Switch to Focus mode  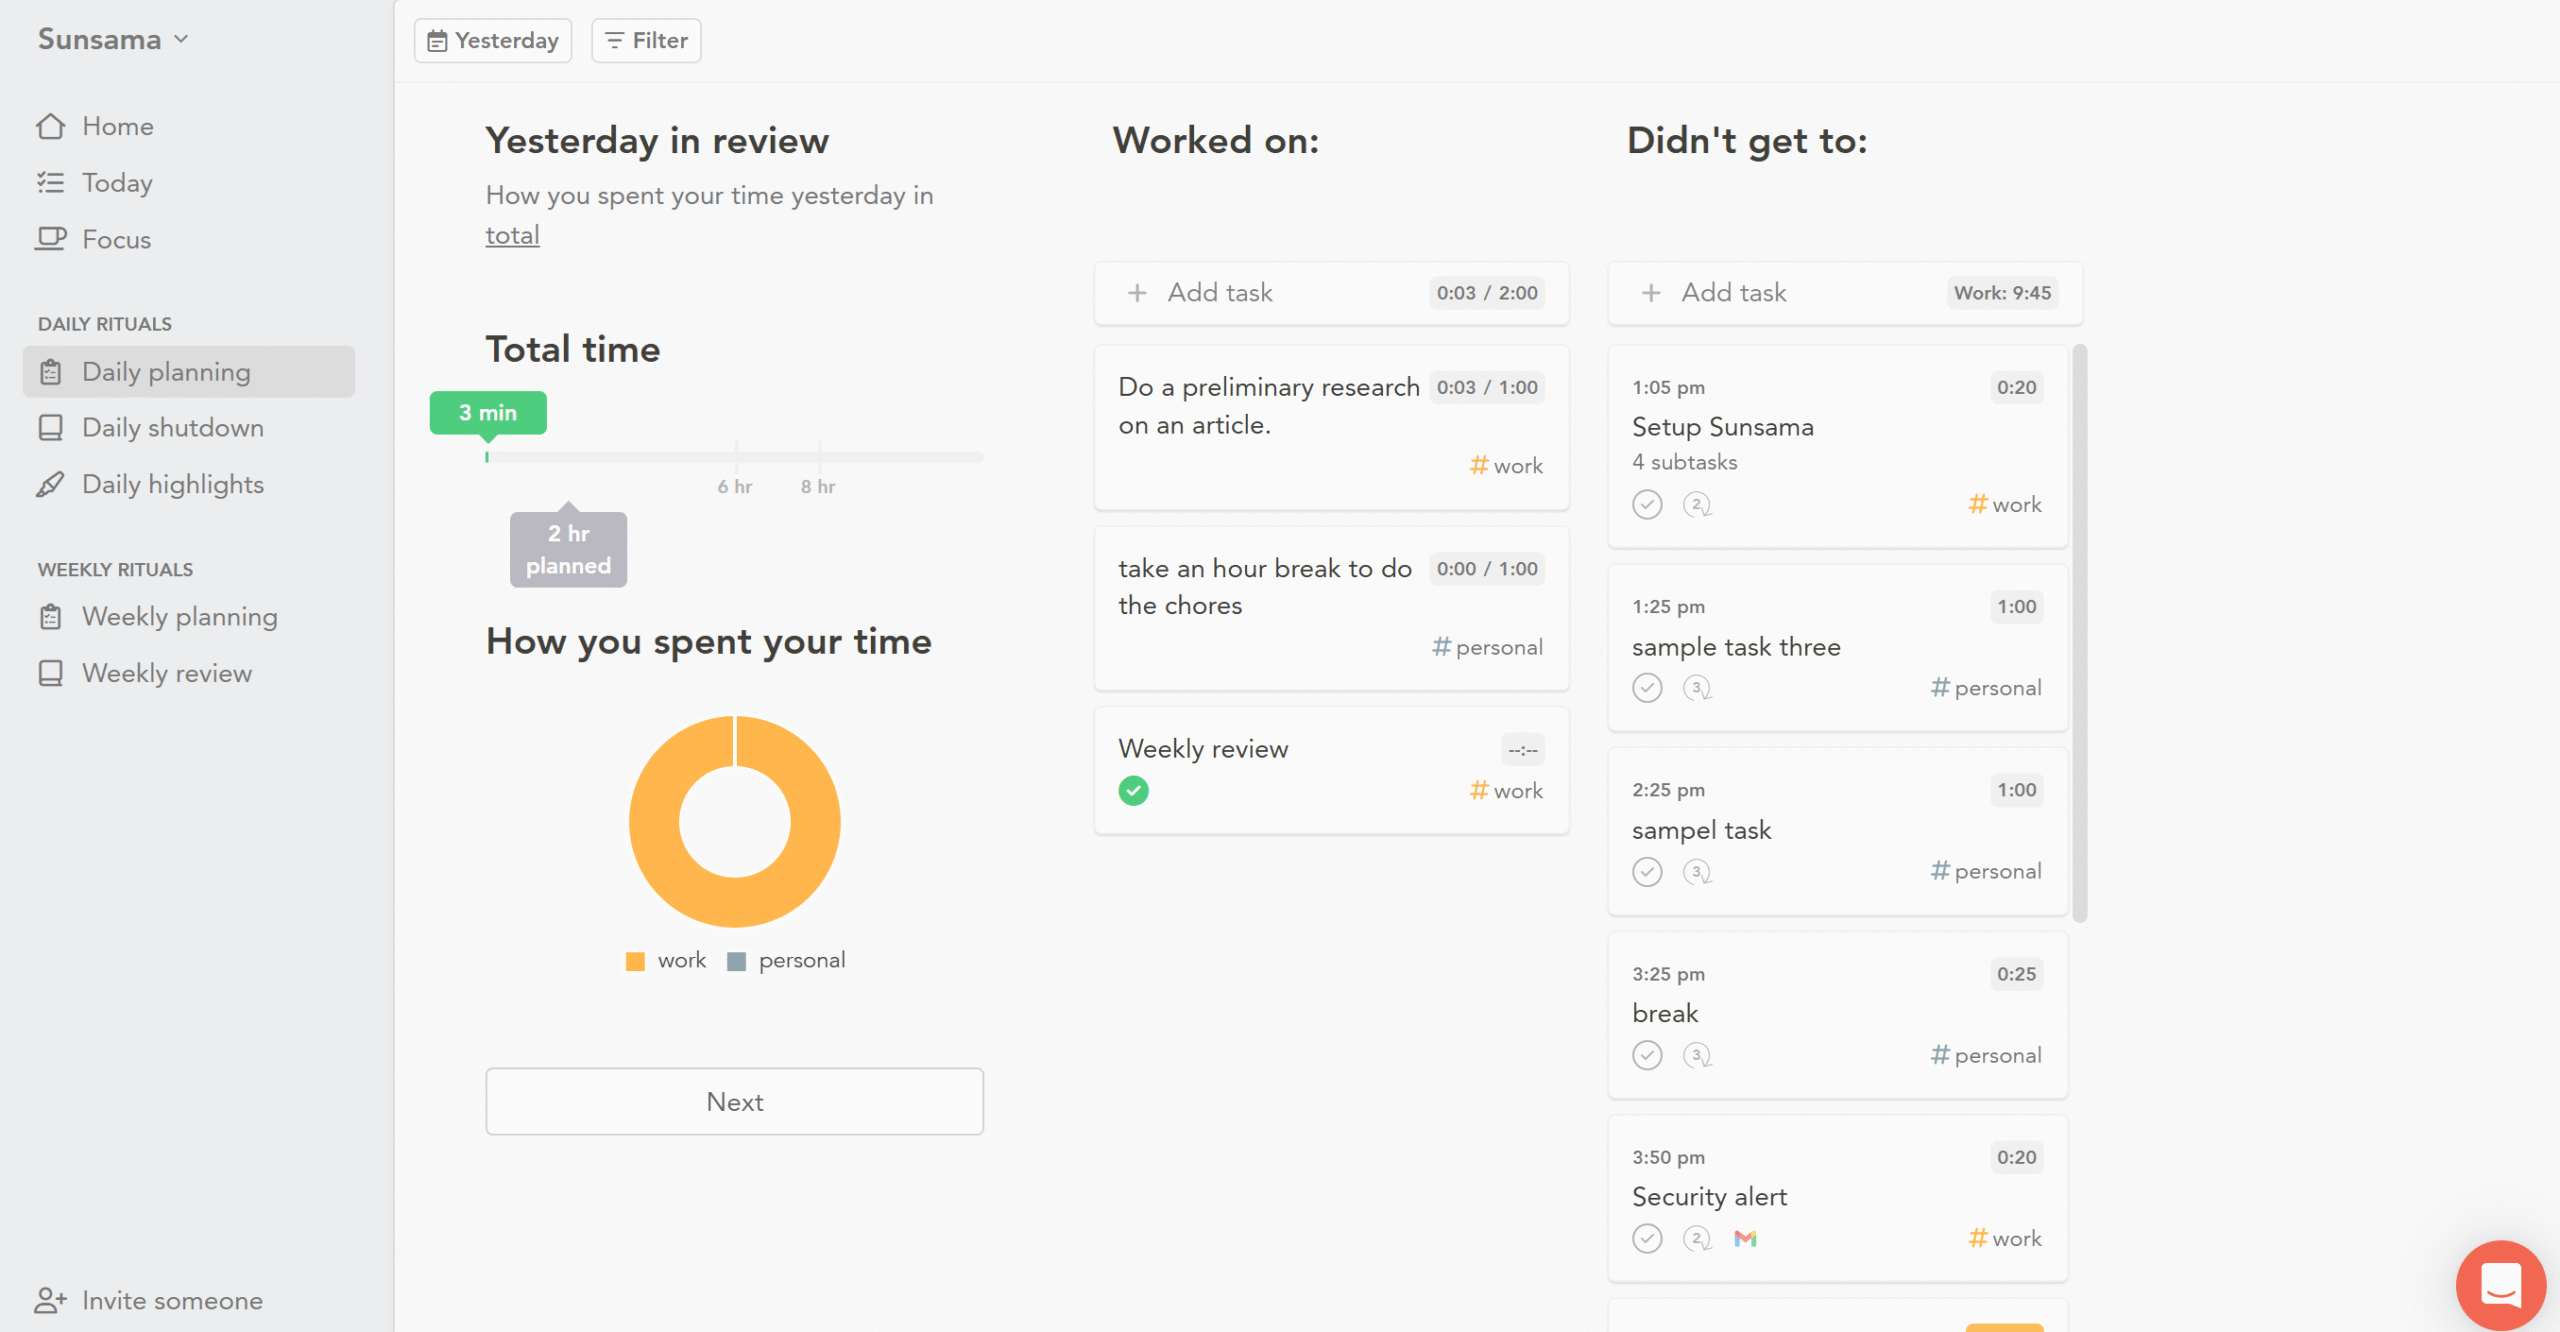pos(116,239)
